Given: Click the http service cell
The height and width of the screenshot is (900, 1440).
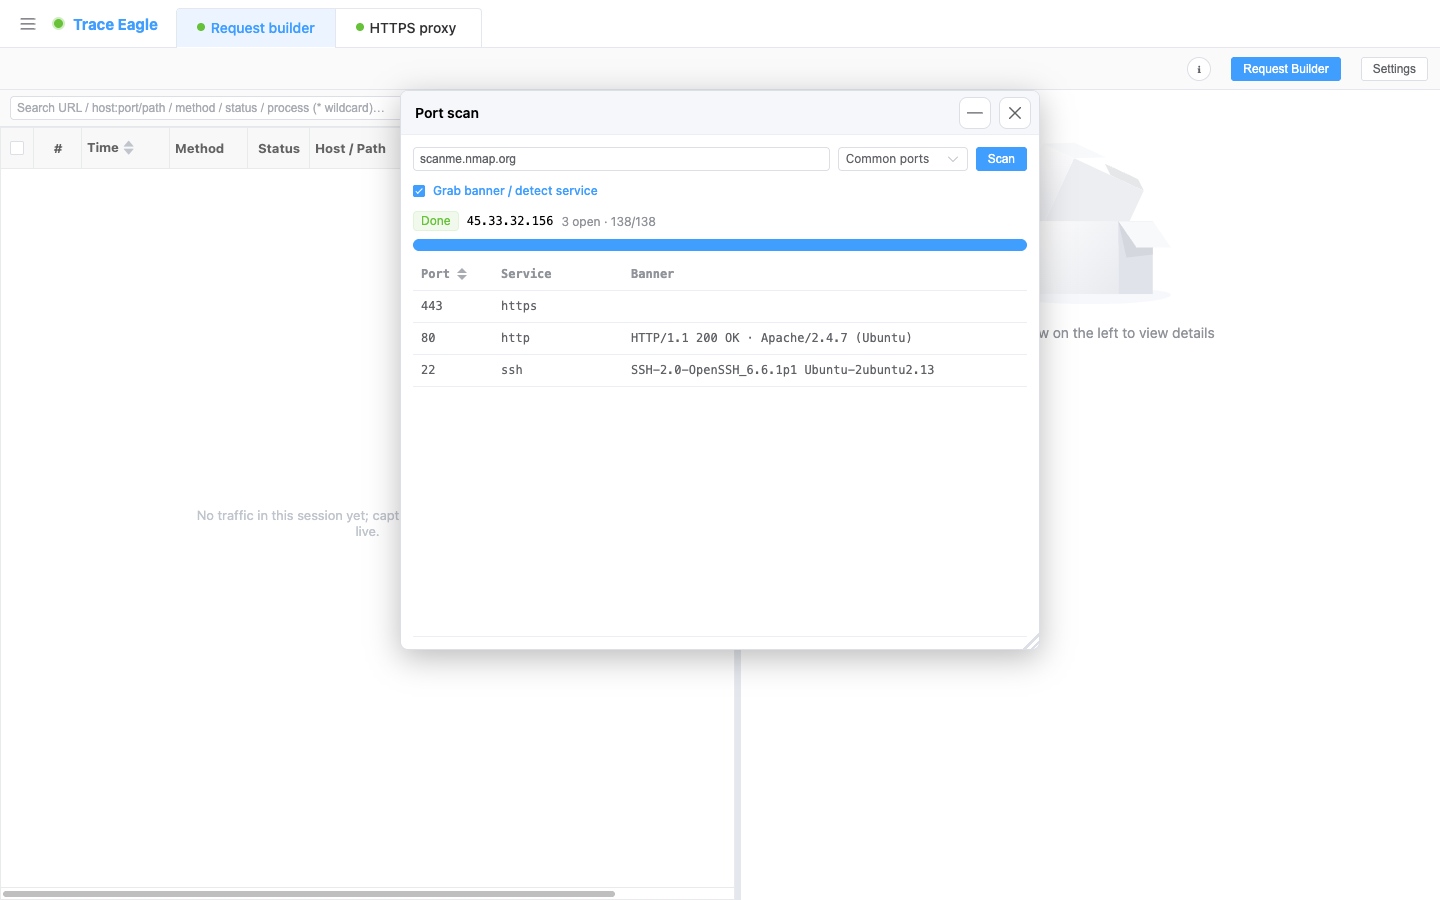Looking at the screenshot, I should pyautogui.click(x=515, y=338).
